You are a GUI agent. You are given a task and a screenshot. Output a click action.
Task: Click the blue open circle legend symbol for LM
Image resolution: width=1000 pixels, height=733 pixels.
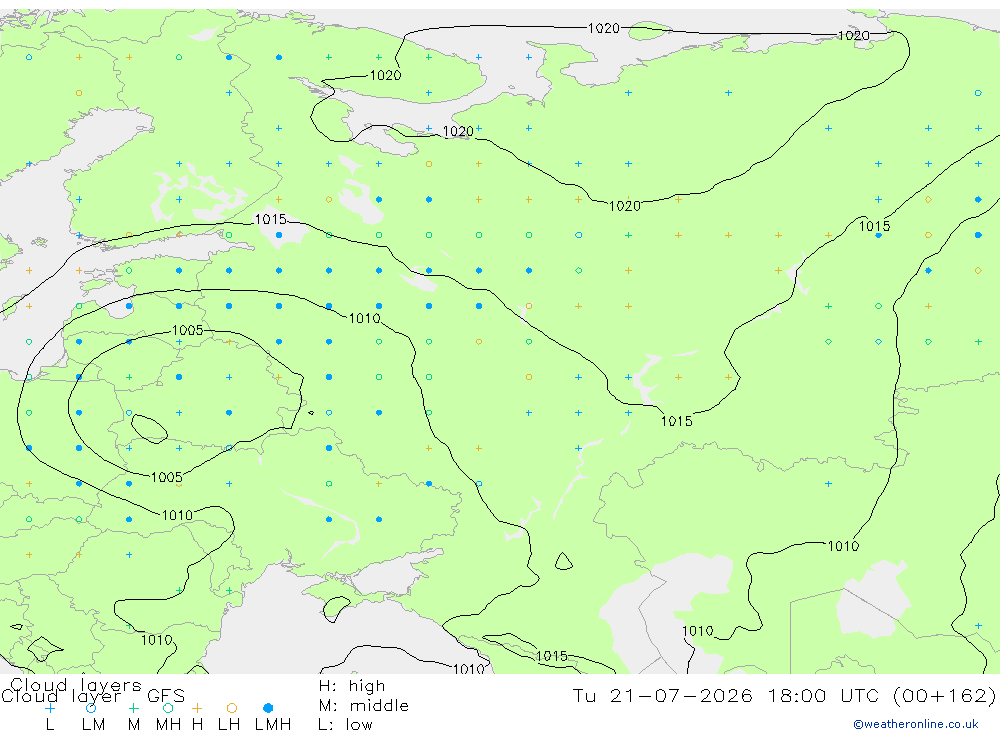click(x=91, y=708)
